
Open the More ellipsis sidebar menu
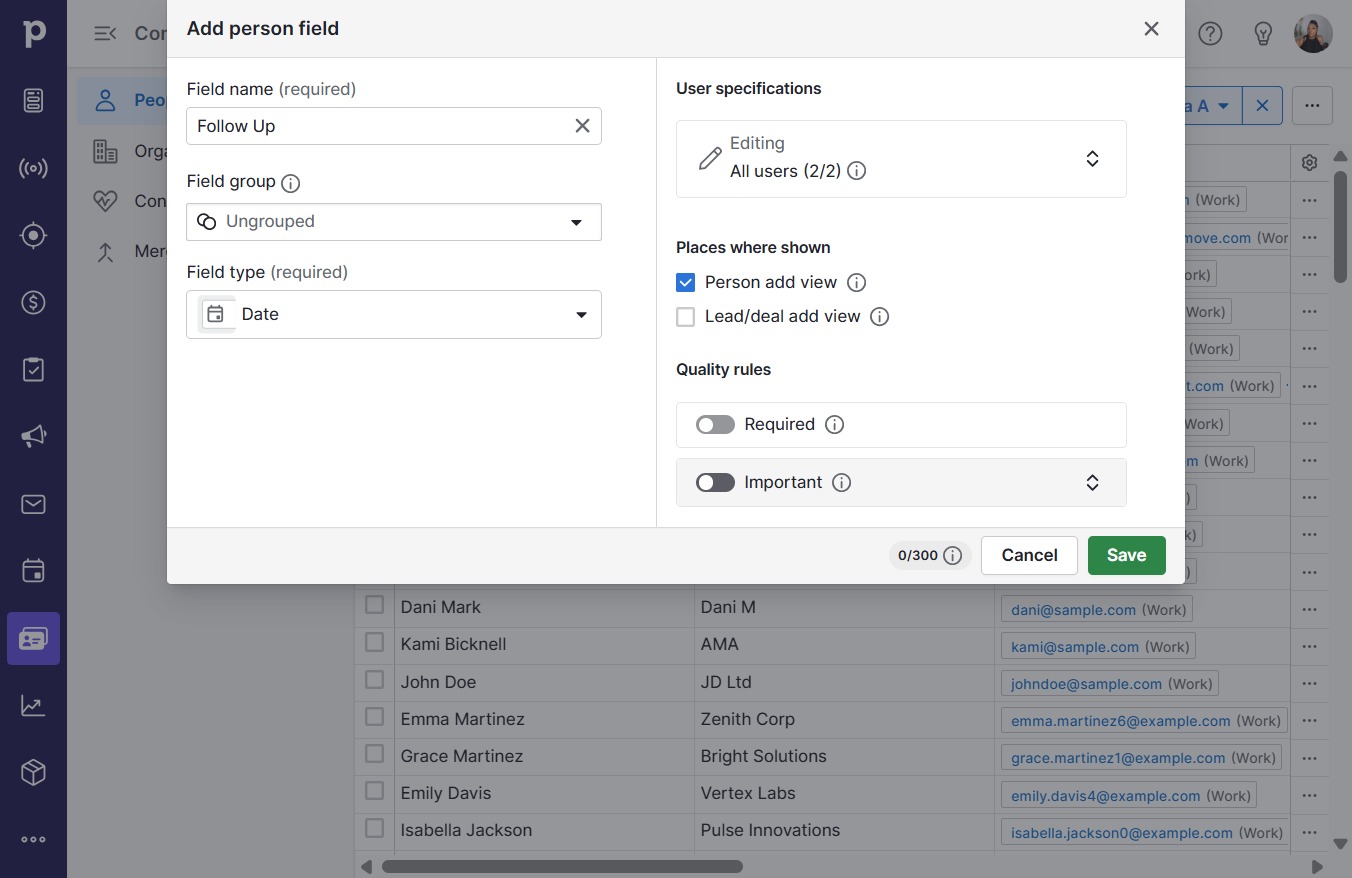(33, 839)
